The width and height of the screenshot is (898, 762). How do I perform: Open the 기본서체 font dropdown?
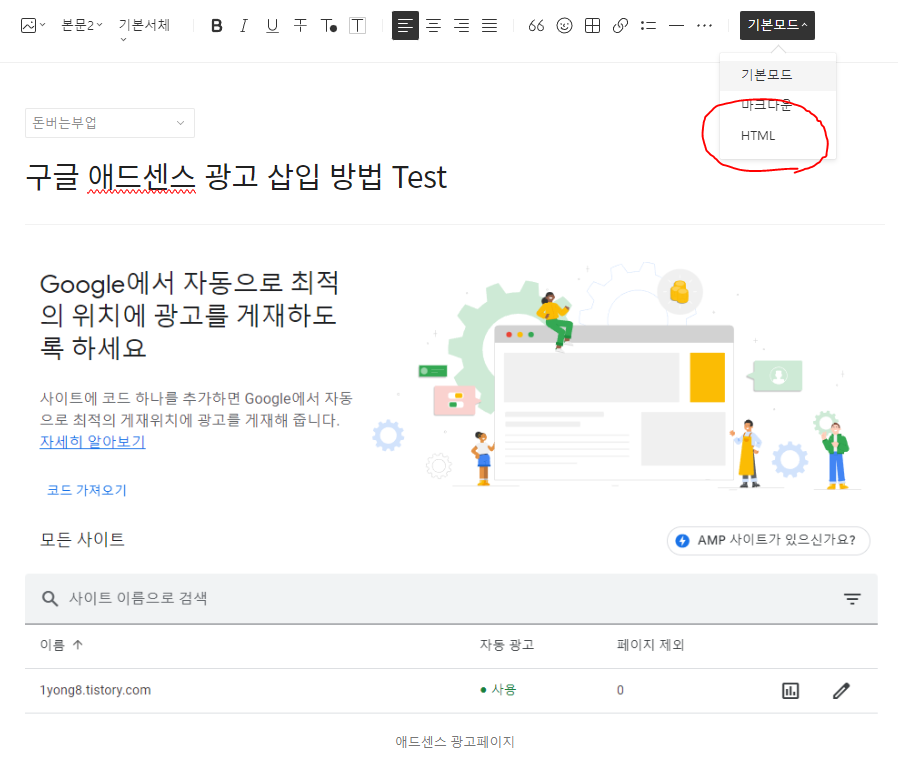(x=144, y=29)
